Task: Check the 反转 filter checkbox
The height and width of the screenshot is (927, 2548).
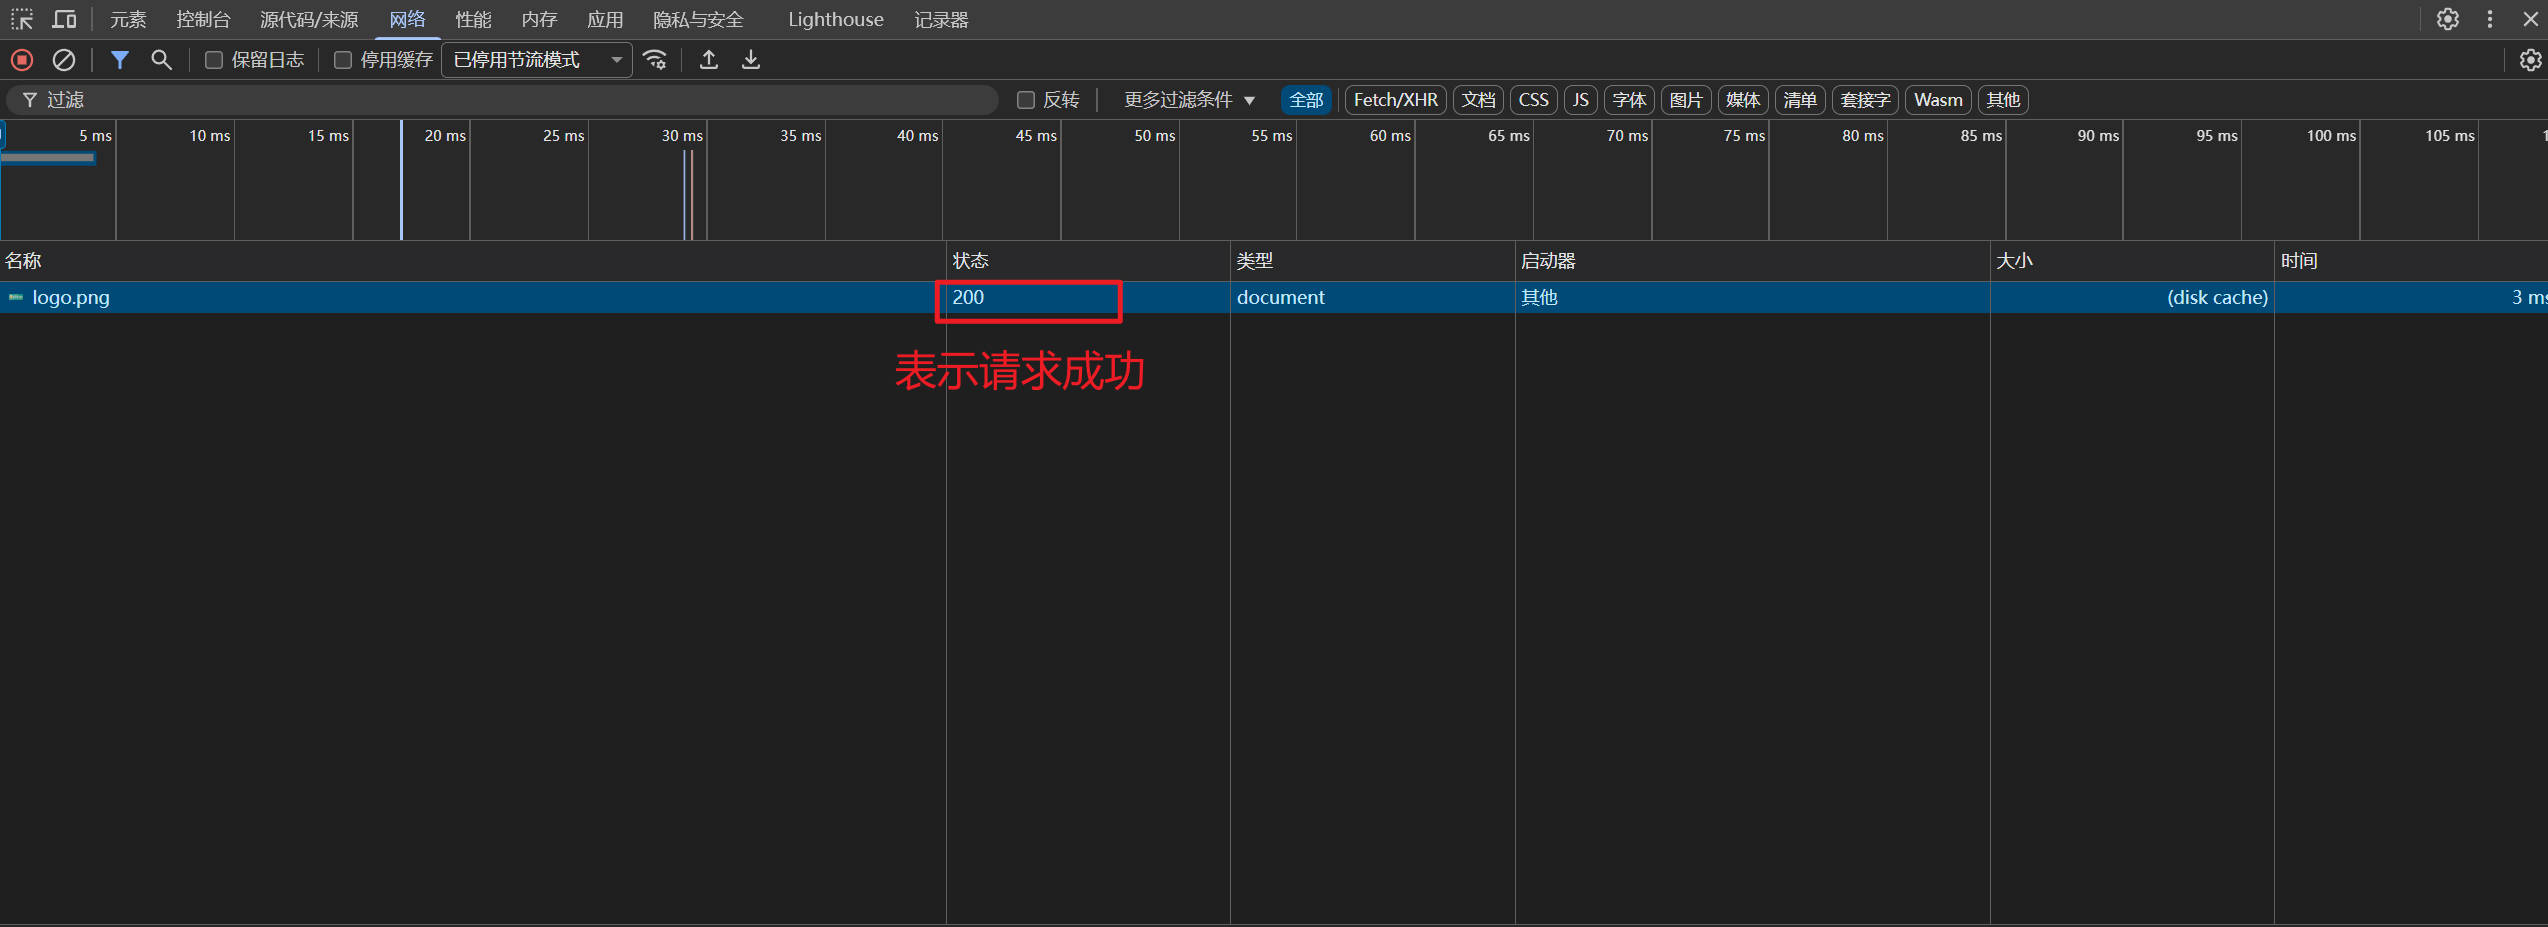Action: click(1025, 100)
